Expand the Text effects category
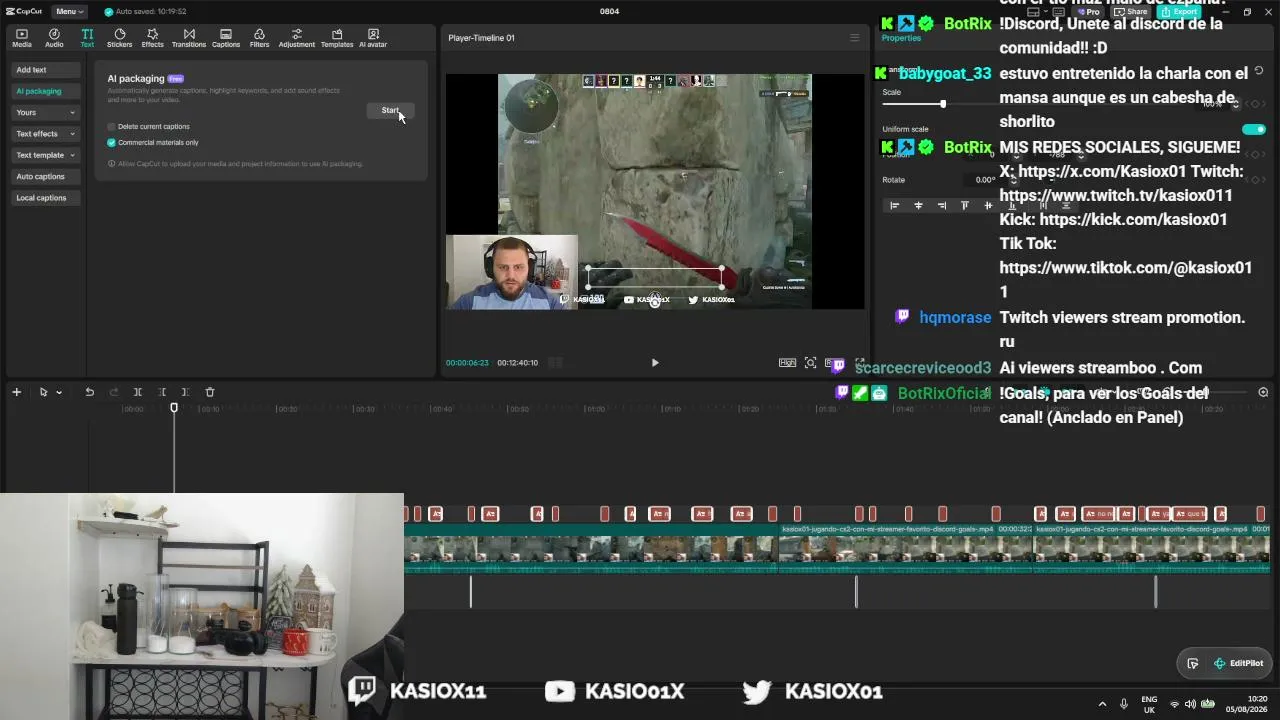This screenshot has height=720, width=1280. pyautogui.click(x=45, y=134)
